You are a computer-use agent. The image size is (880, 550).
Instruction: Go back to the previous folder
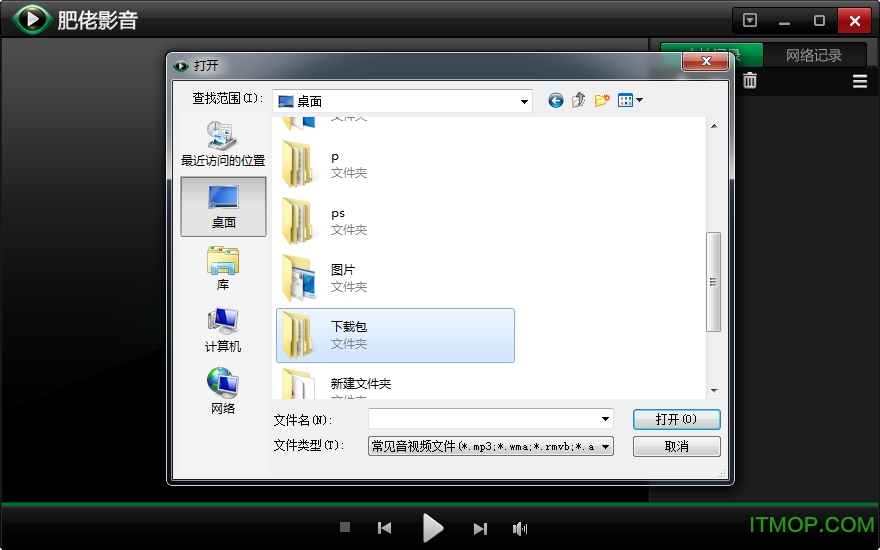click(556, 100)
